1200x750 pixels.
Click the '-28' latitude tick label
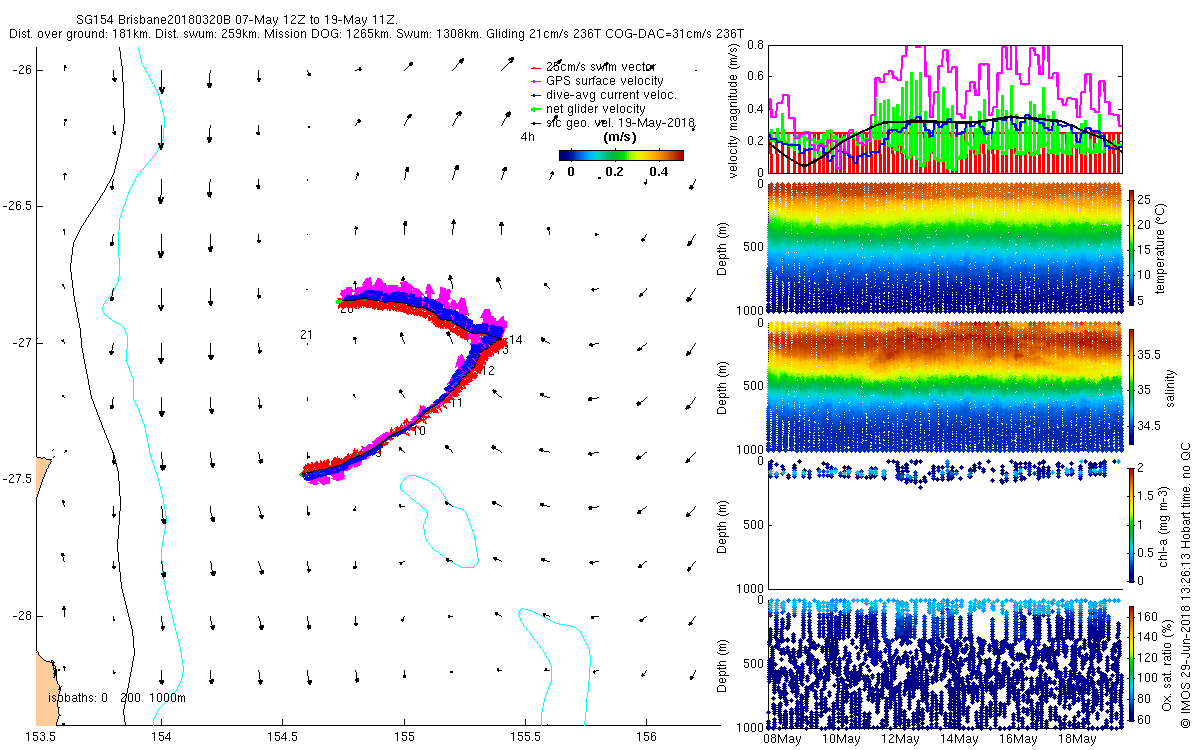click(x=22, y=616)
